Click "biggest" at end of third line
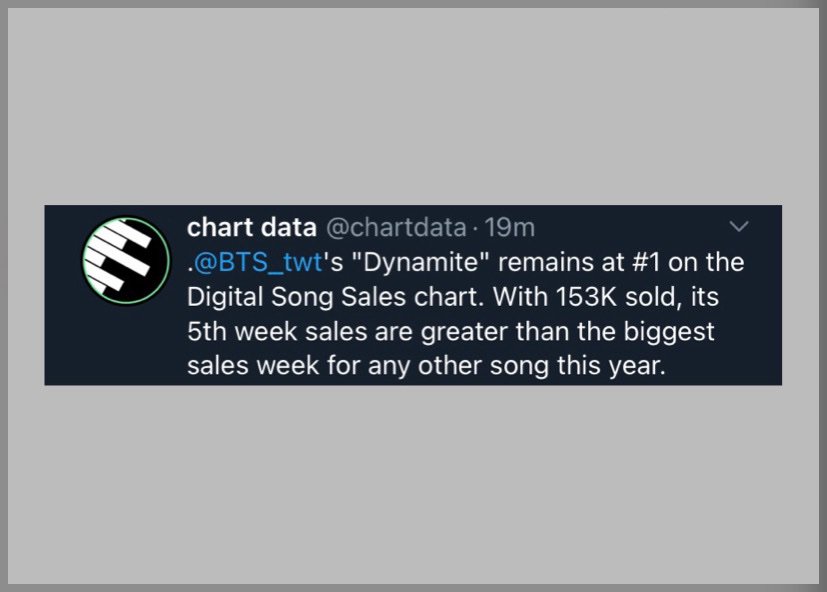The height and width of the screenshot is (592, 827). pyautogui.click(x=669, y=332)
